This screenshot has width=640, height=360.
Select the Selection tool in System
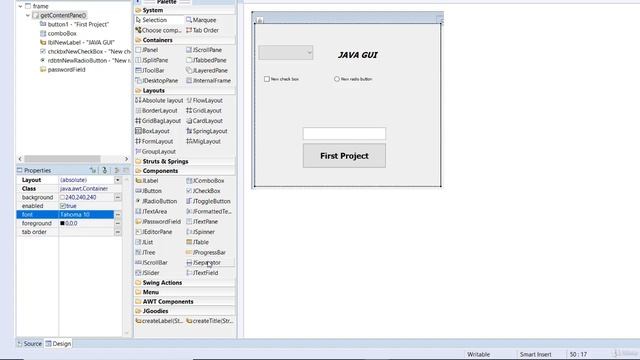[151, 20]
